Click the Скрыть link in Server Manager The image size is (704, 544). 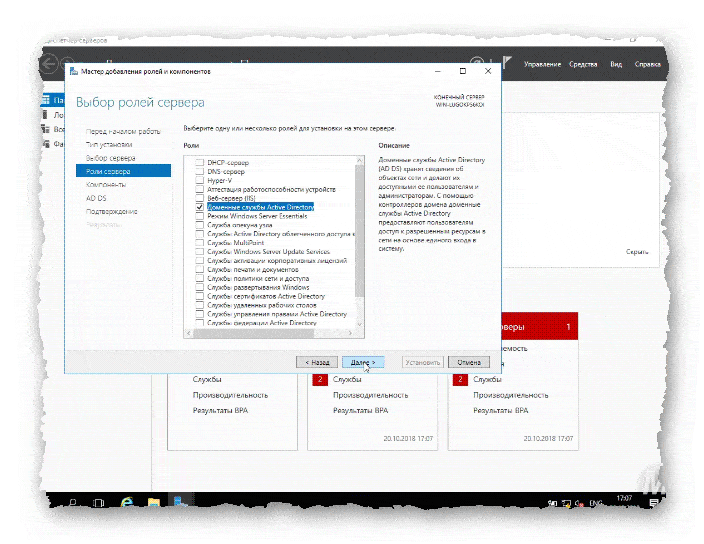tap(637, 252)
